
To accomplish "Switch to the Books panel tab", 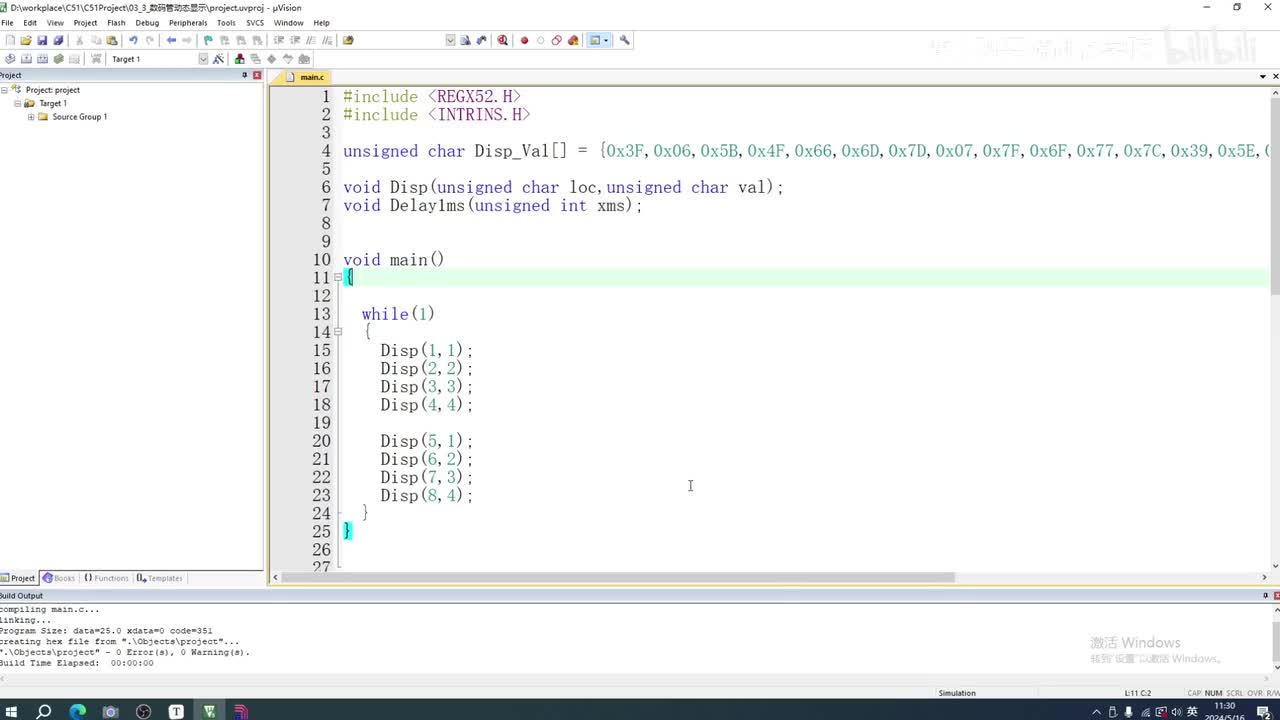I will [x=59, y=578].
